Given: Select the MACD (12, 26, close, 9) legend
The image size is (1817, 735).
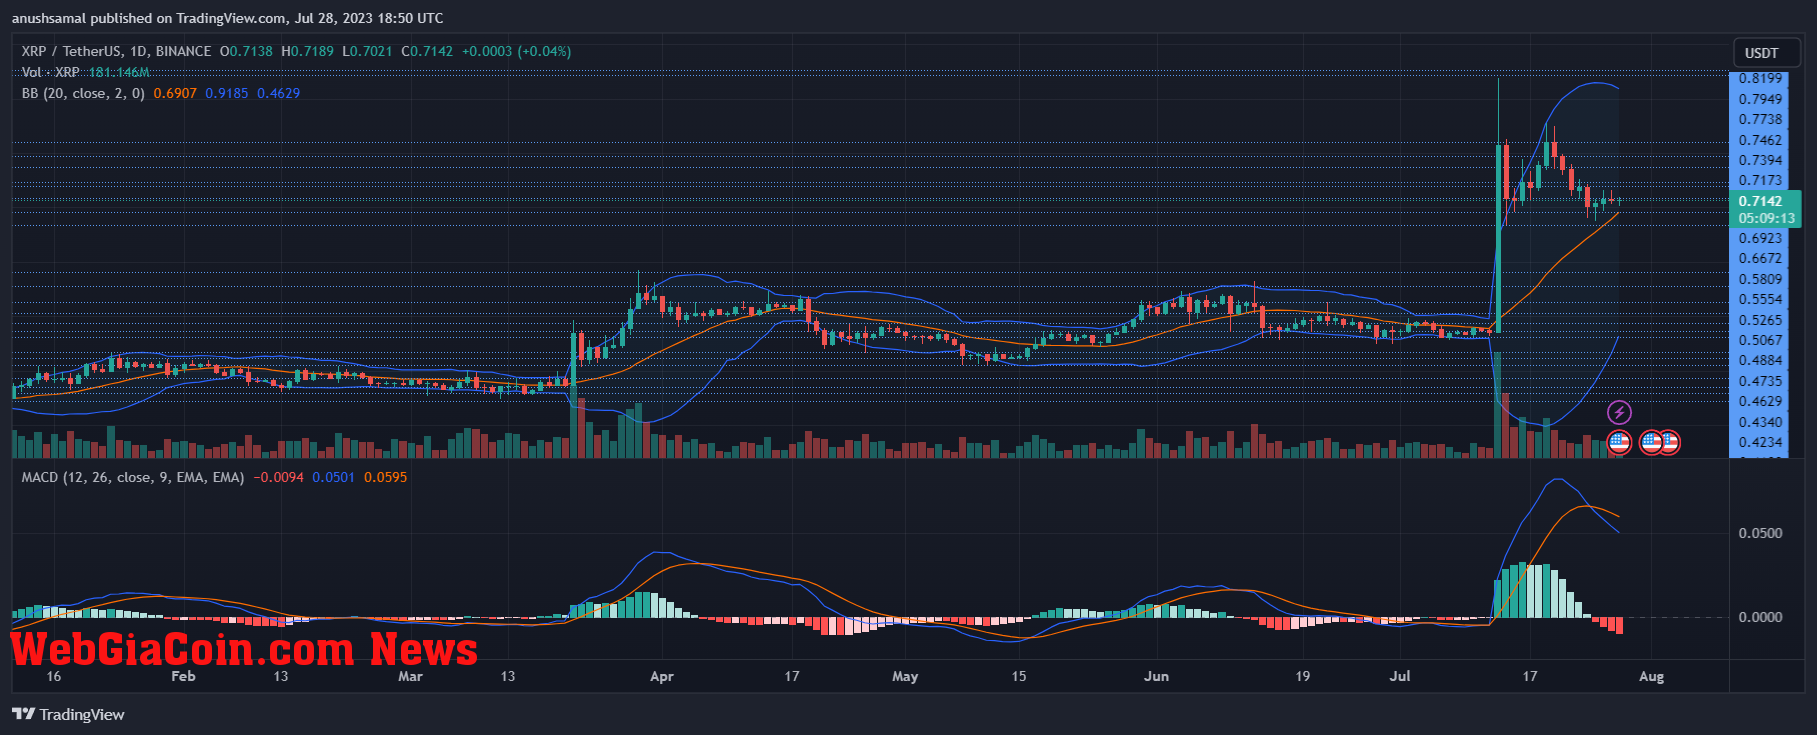Looking at the screenshot, I should click(133, 477).
